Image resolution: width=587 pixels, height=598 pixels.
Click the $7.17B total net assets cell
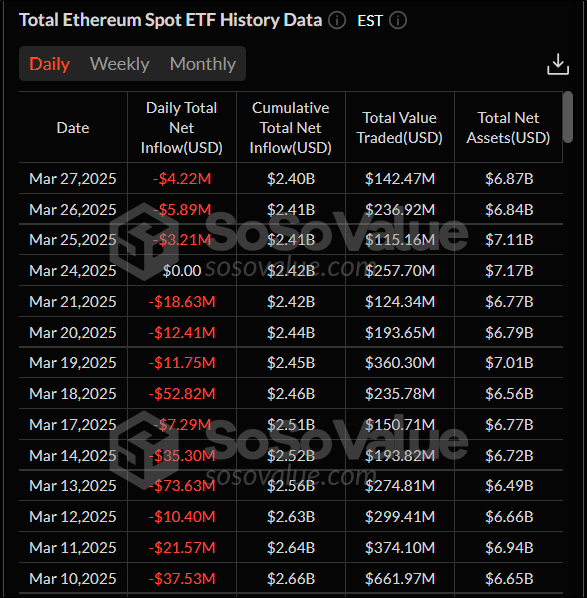tap(509, 270)
